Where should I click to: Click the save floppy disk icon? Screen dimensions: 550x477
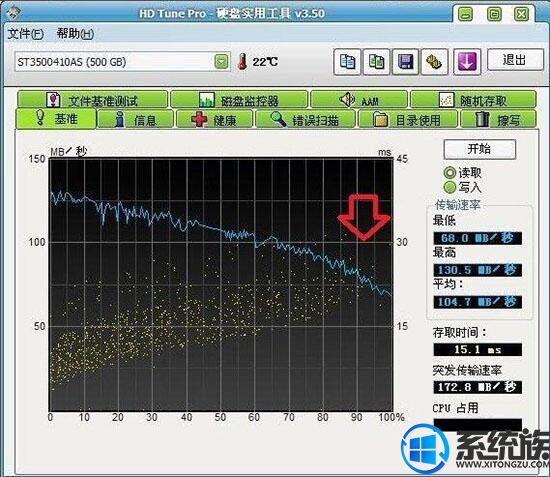pyautogui.click(x=405, y=62)
